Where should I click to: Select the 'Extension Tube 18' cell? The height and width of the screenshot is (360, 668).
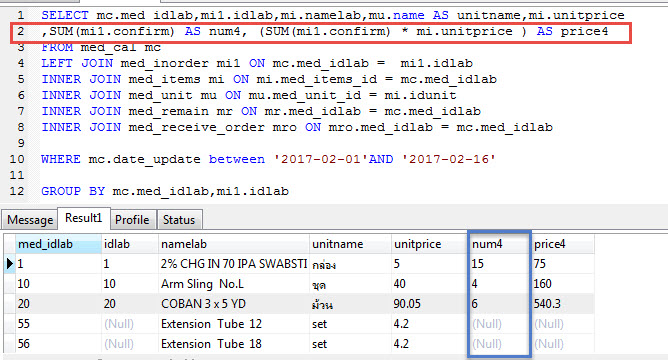point(234,344)
